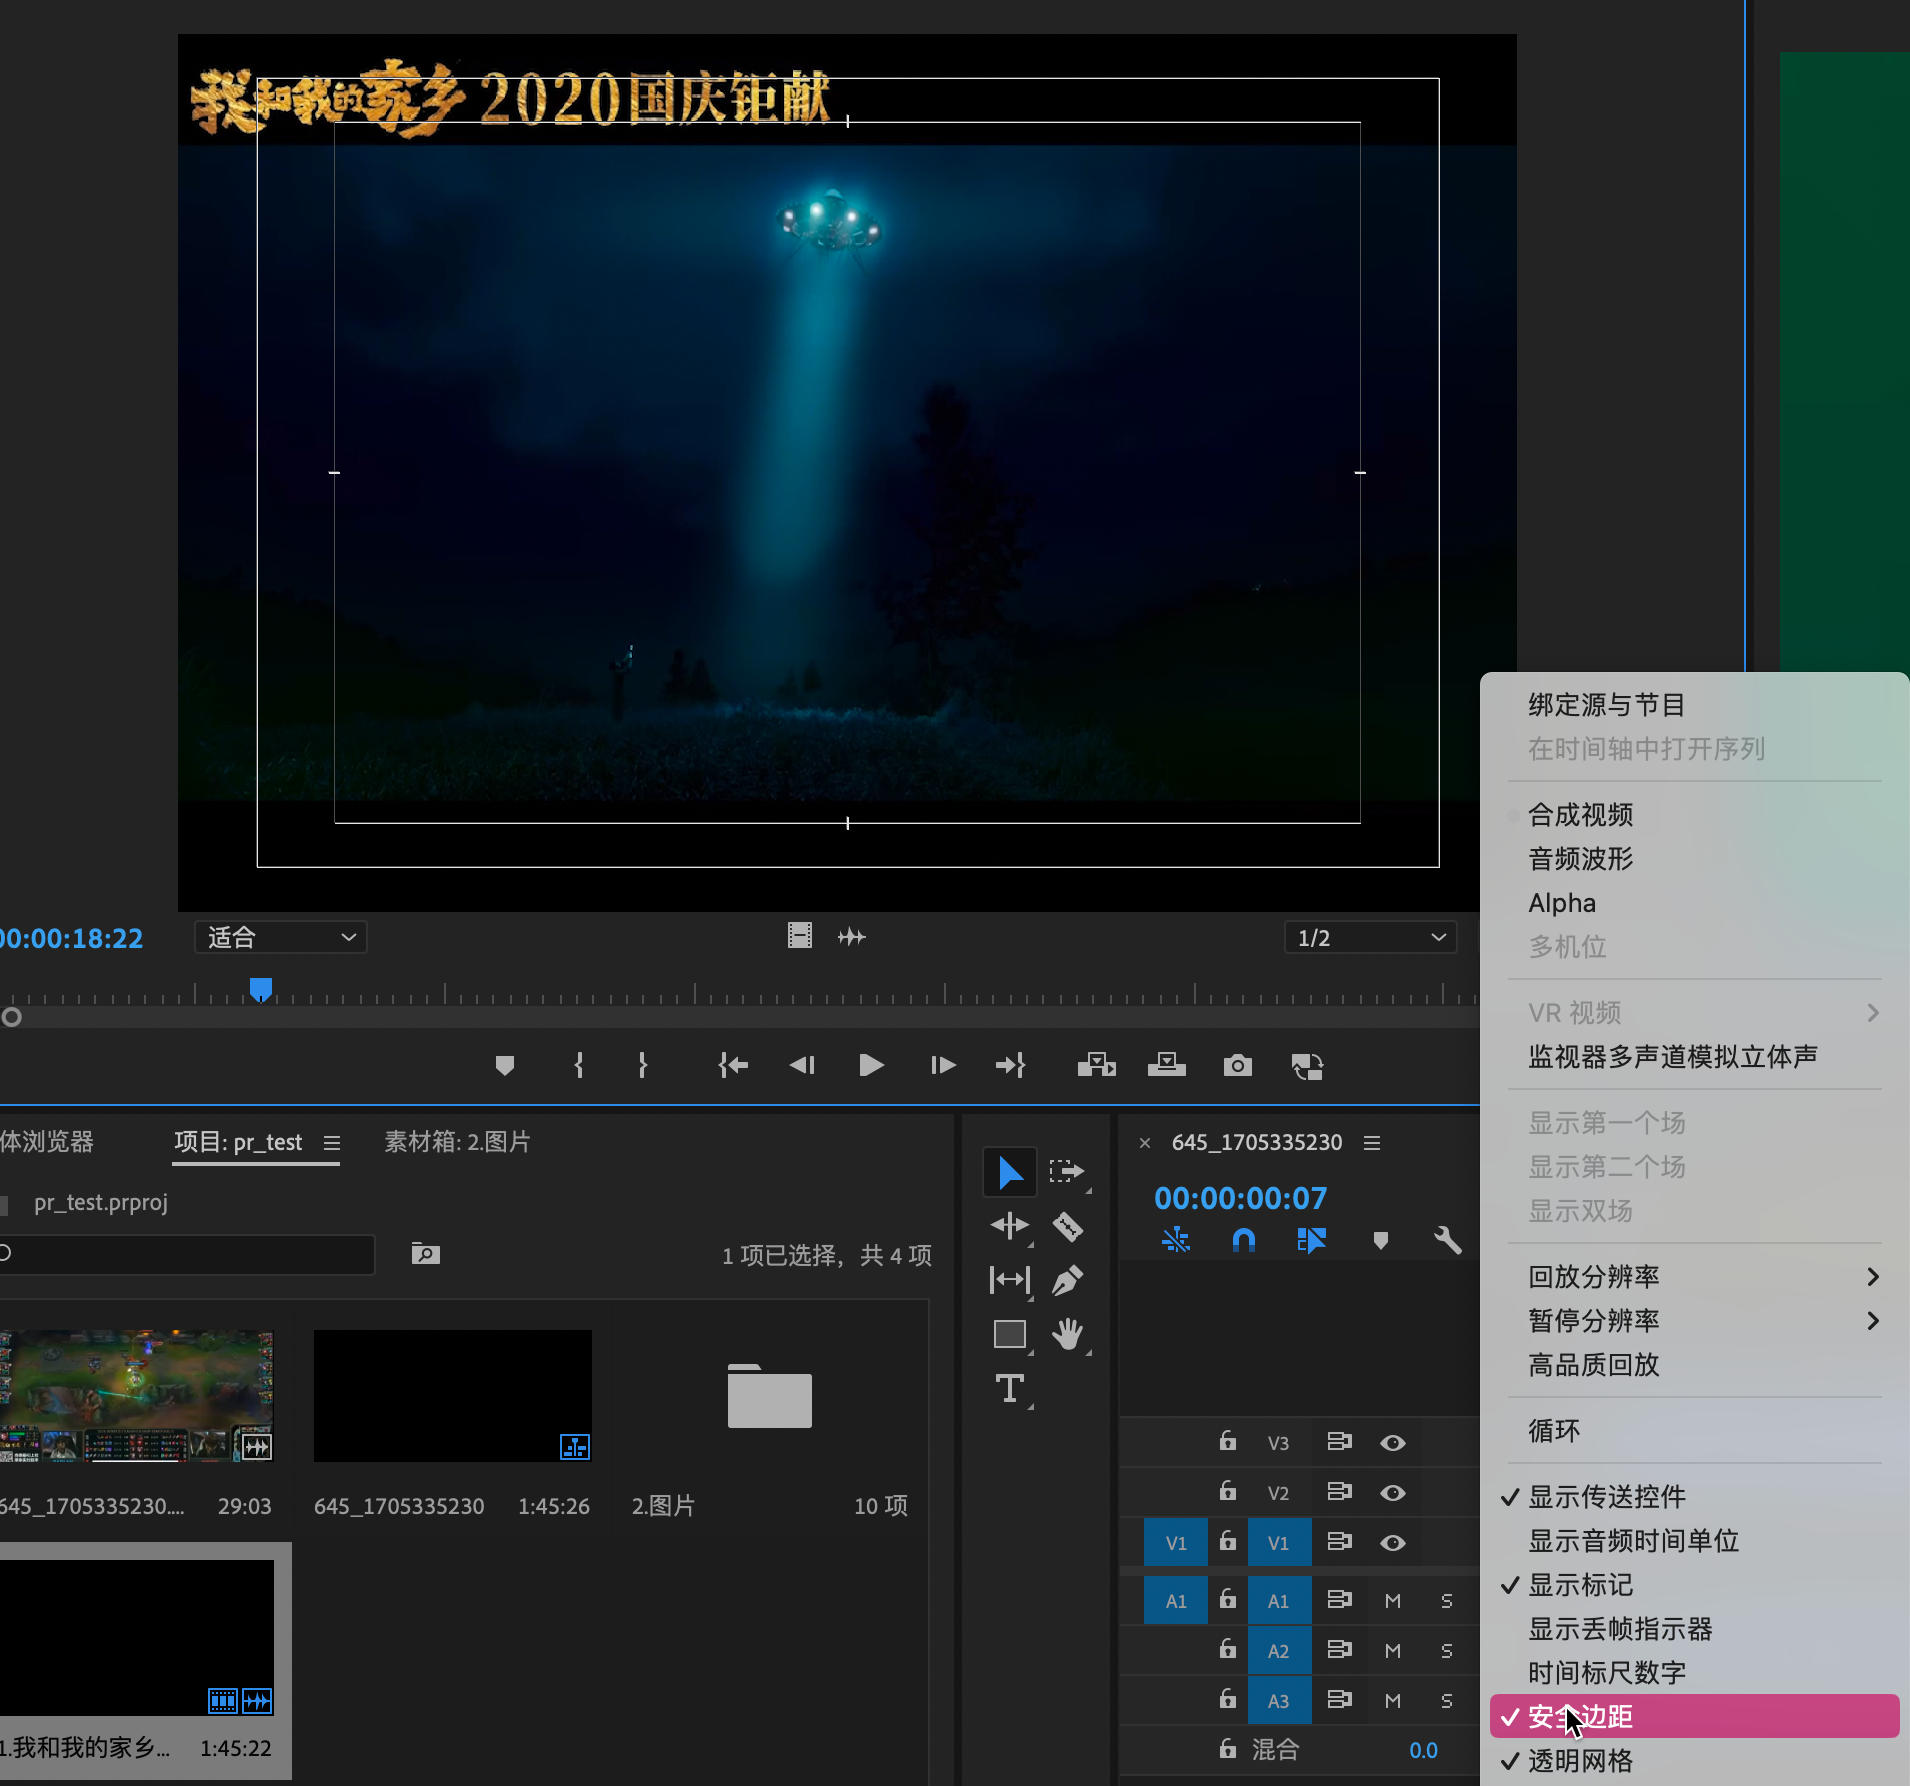Select the Type tool
The image size is (1910, 1786).
[1010, 1388]
